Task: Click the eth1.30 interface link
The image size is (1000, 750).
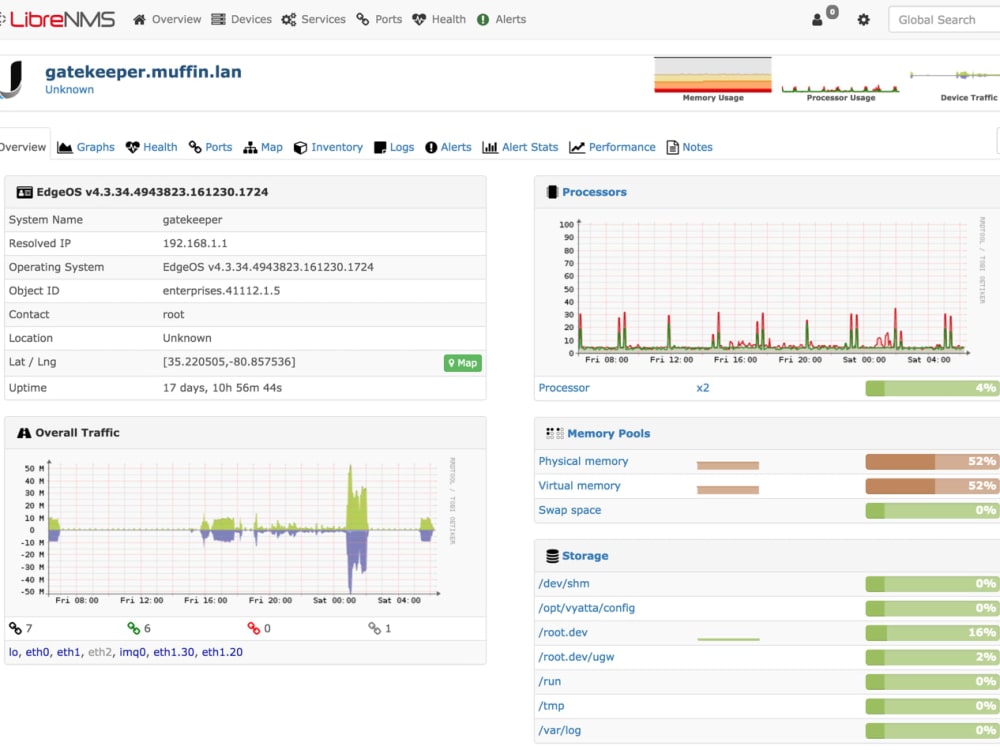Action: pyautogui.click(x=175, y=652)
